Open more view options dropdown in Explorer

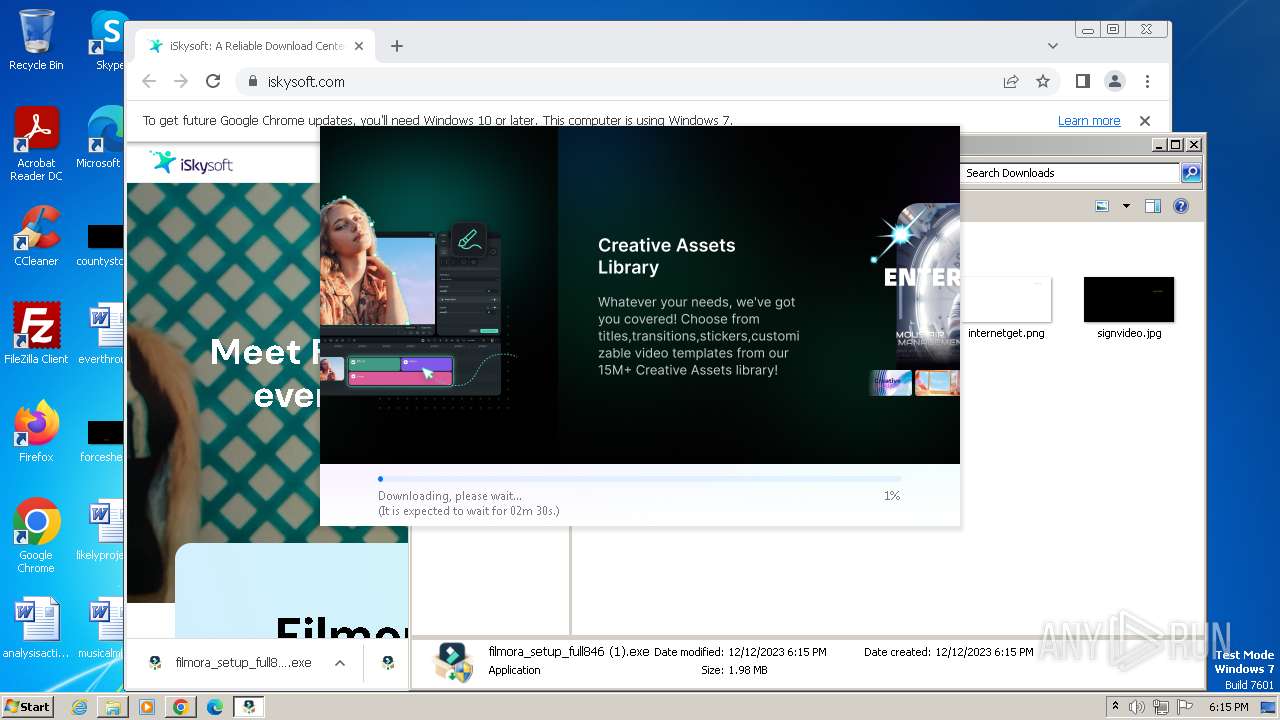[1126, 206]
